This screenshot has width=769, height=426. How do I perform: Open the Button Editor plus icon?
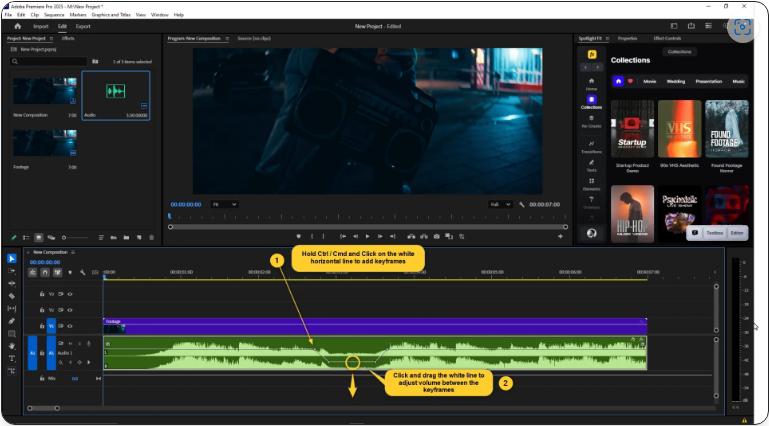click(560, 236)
